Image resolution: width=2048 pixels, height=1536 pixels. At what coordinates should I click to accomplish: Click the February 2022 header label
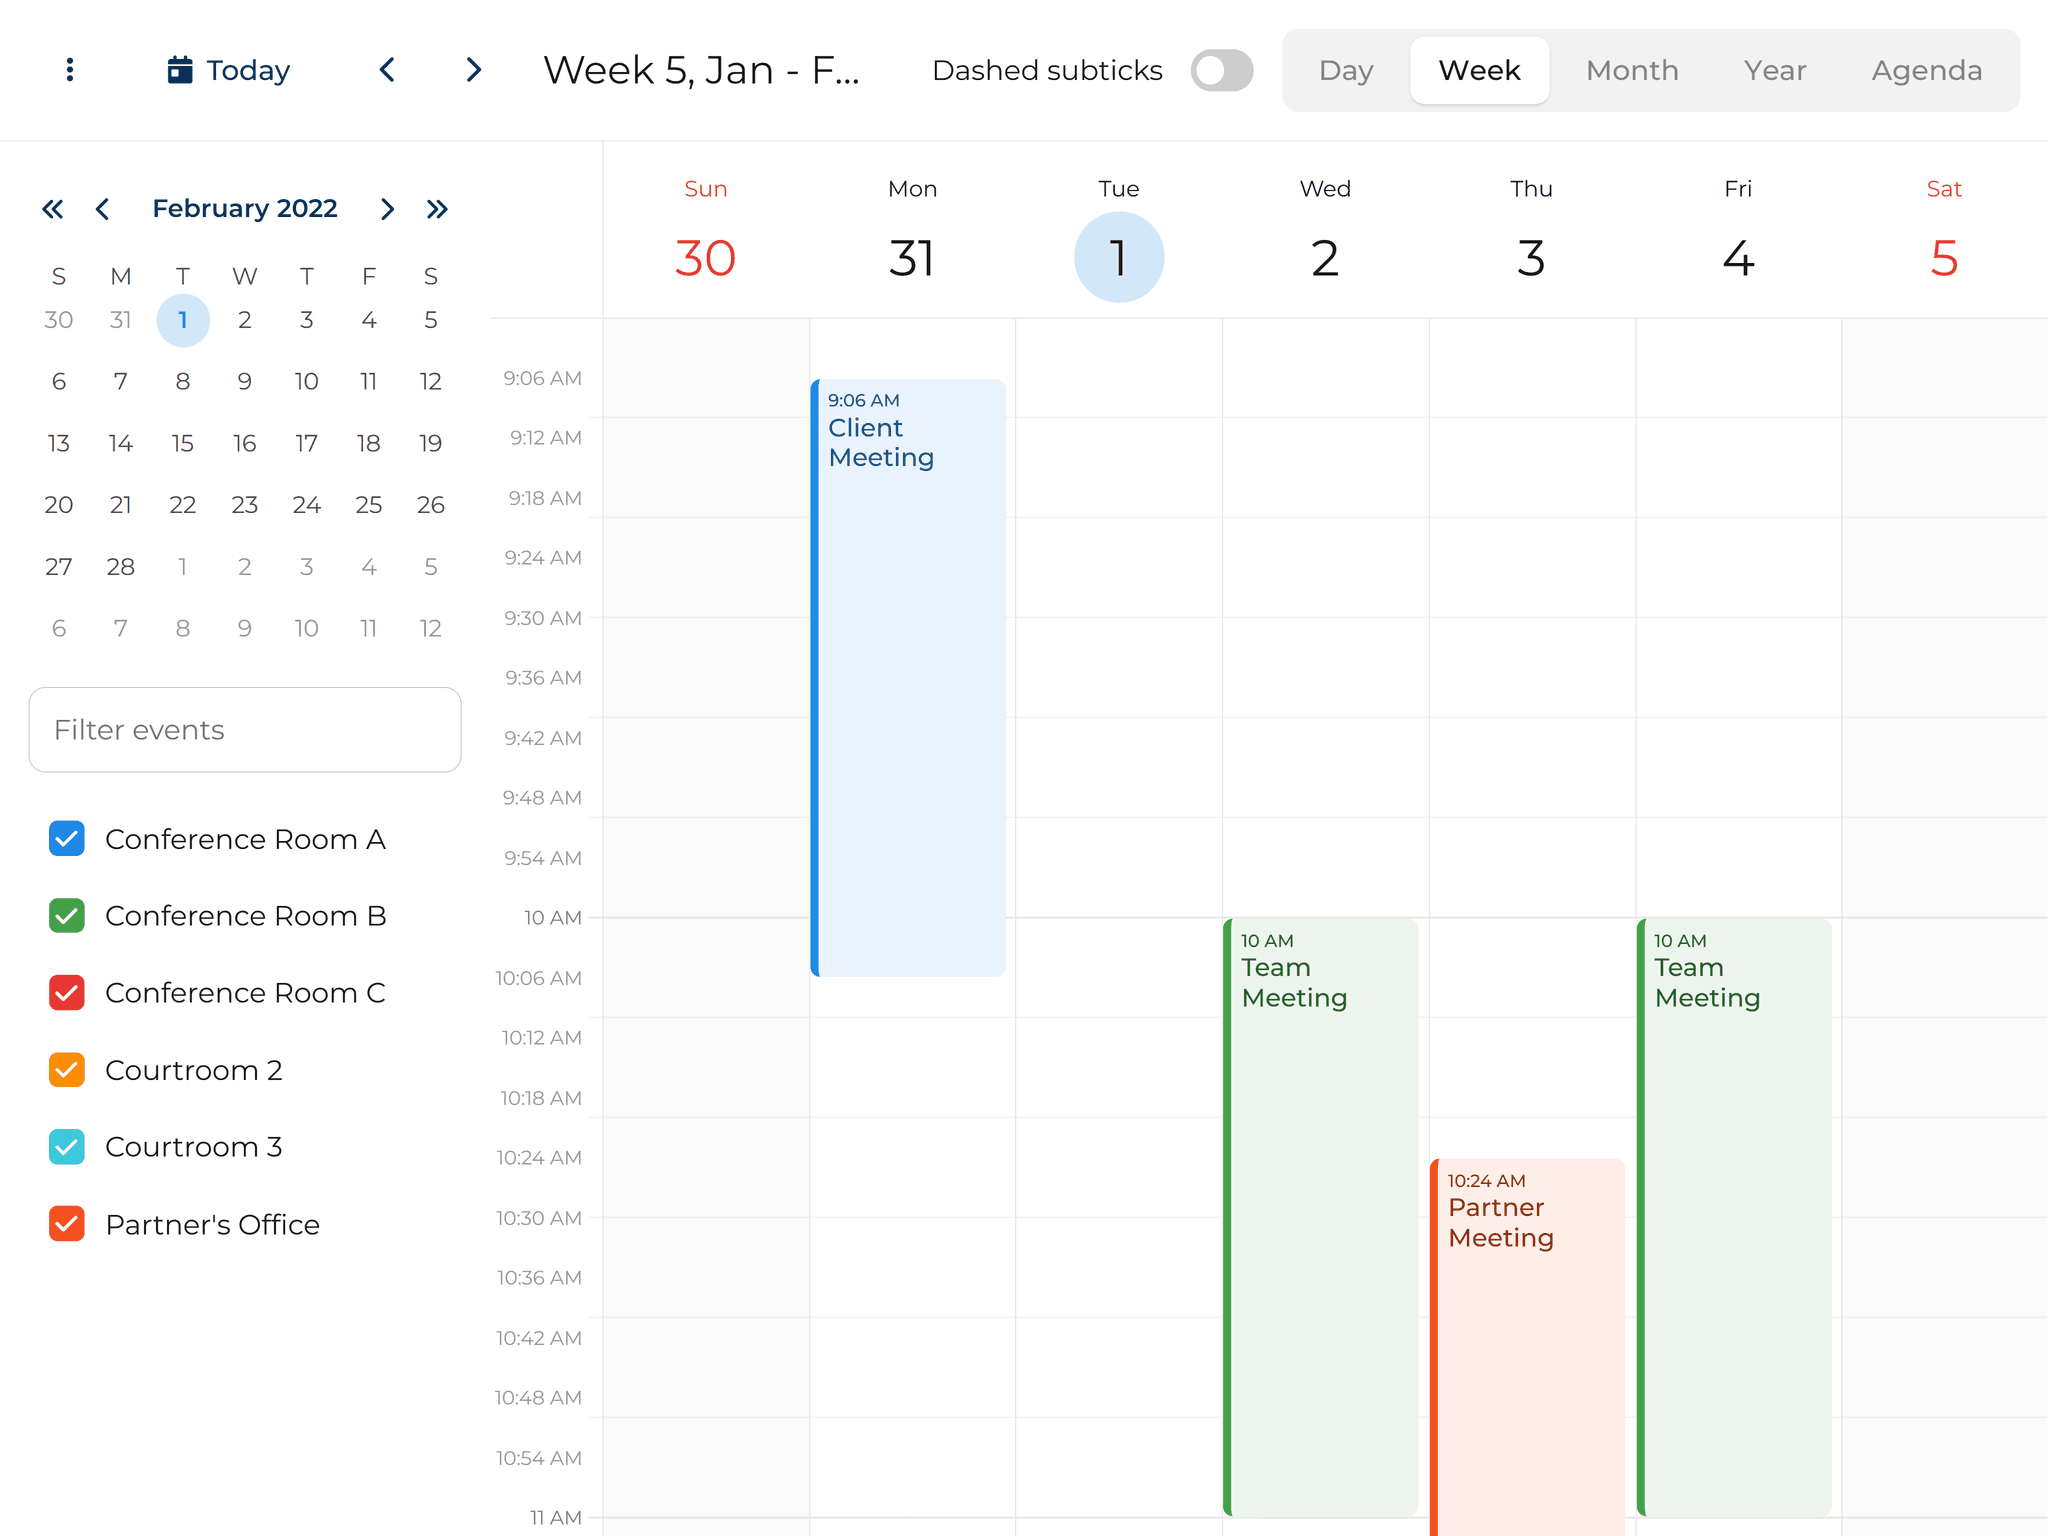[244, 208]
